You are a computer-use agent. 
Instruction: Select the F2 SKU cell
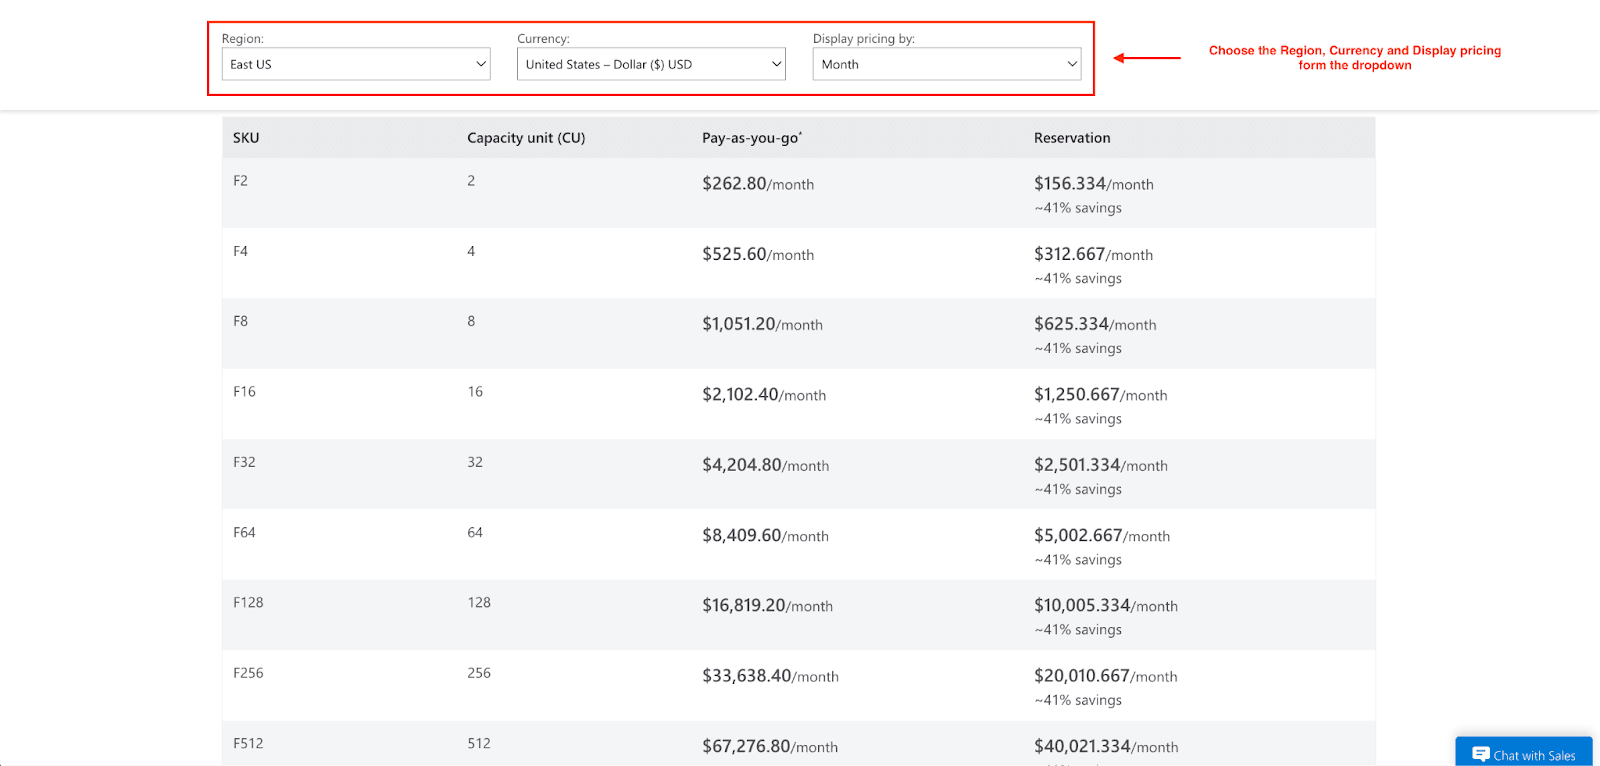(240, 181)
